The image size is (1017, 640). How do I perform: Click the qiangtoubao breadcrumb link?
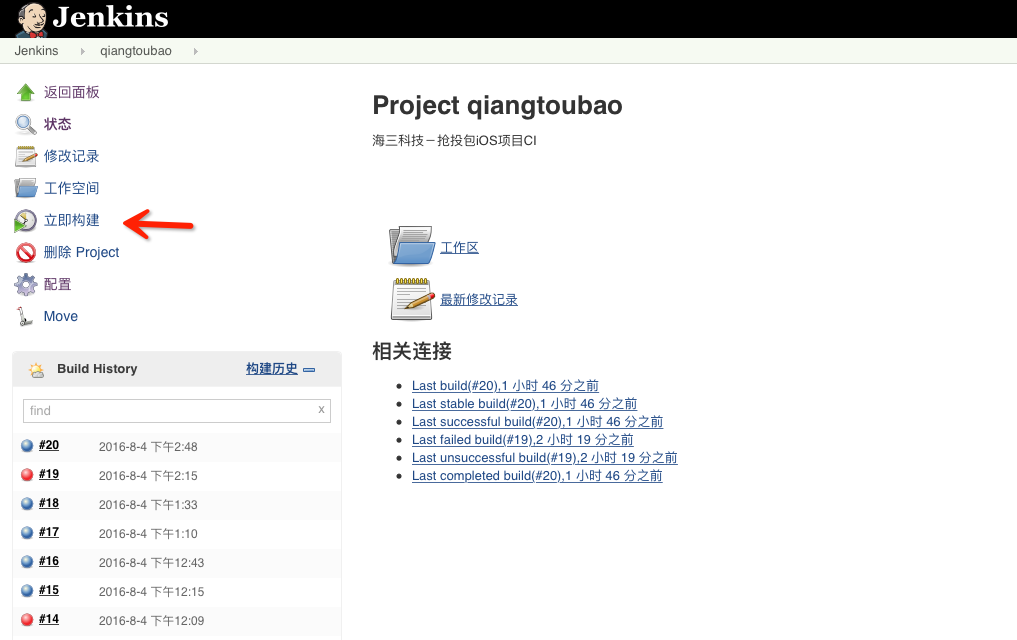point(136,51)
